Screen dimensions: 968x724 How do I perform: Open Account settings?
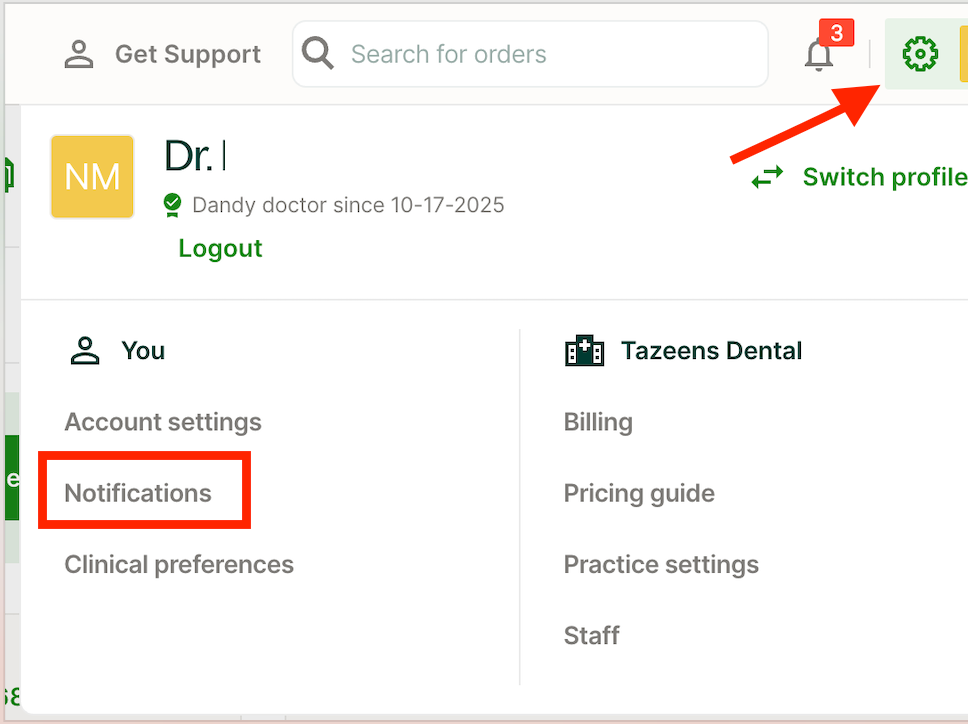pyautogui.click(x=163, y=422)
